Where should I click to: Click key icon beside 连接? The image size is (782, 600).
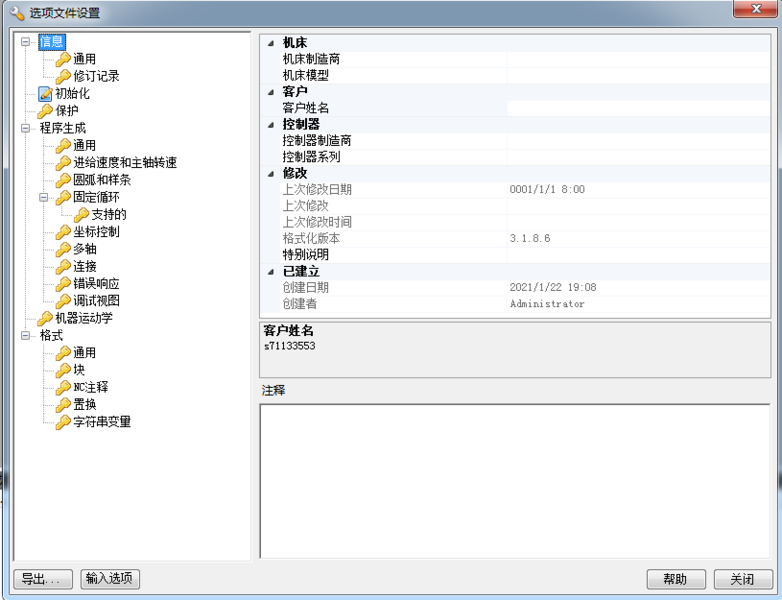click(x=63, y=266)
